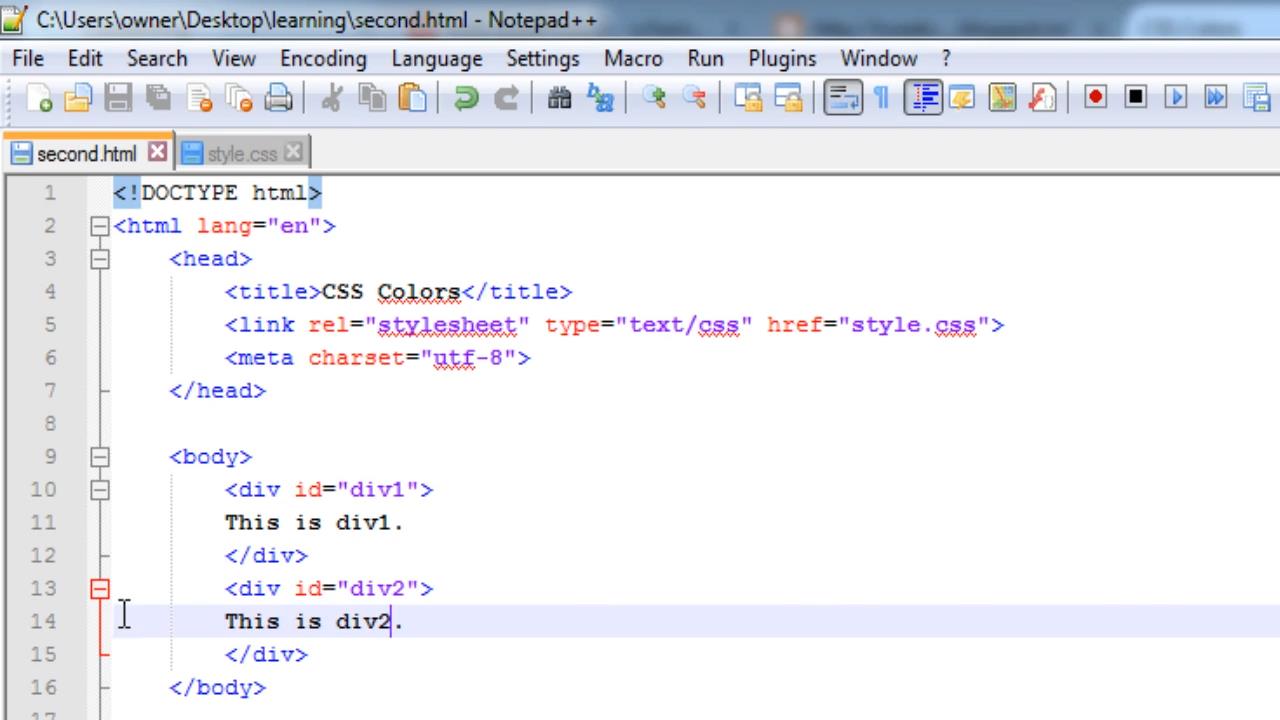Image resolution: width=1280 pixels, height=720 pixels.
Task: Open the Plugins menu
Action: pyautogui.click(x=782, y=59)
